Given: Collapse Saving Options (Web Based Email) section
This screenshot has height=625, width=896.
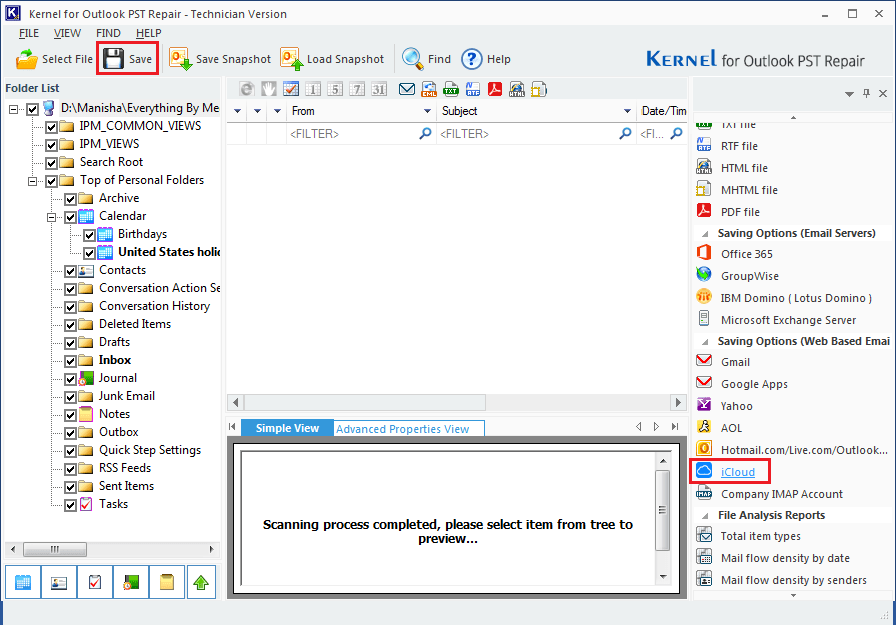Looking at the screenshot, I should [x=706, y=342].
